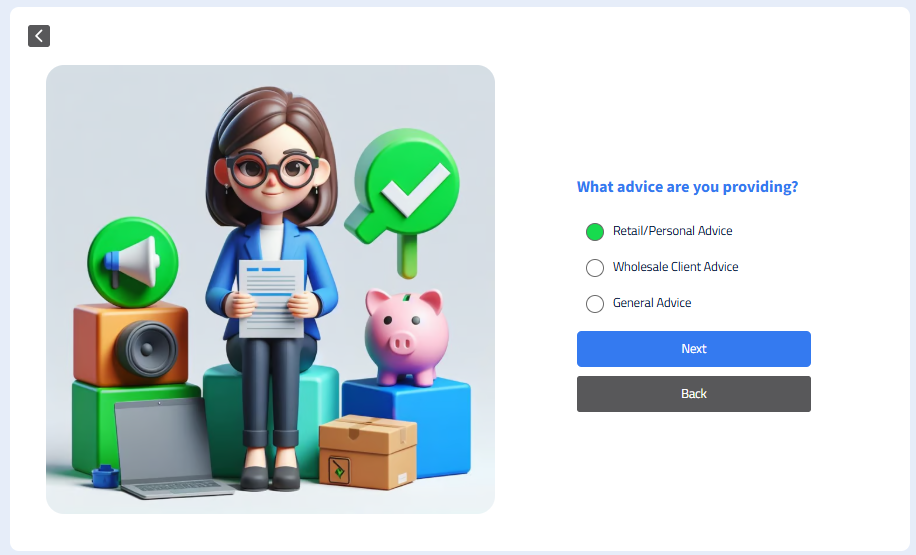Click the small blue ink bottle near the laptop
This screenshot has width=916, height=555.
tap(105, 477)
